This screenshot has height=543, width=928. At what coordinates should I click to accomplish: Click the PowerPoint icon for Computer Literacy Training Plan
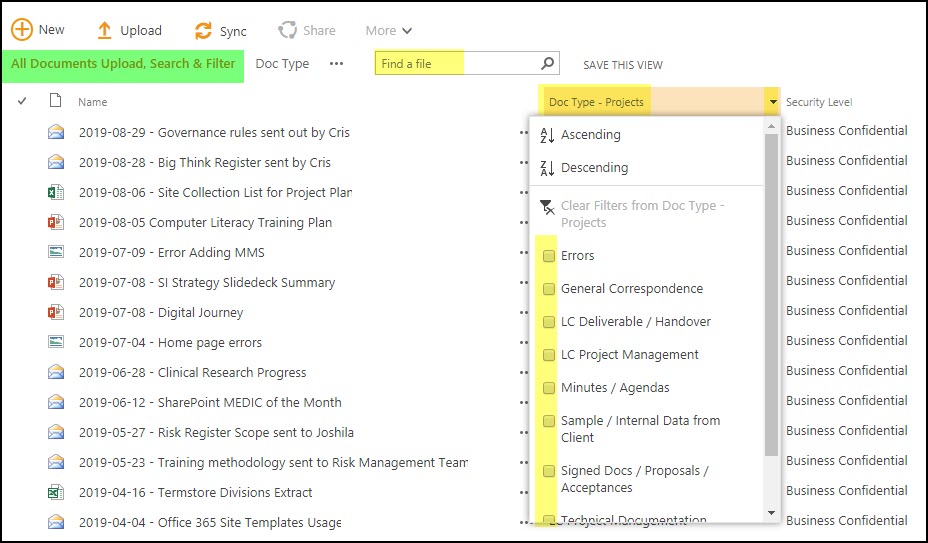pos(56,222)
